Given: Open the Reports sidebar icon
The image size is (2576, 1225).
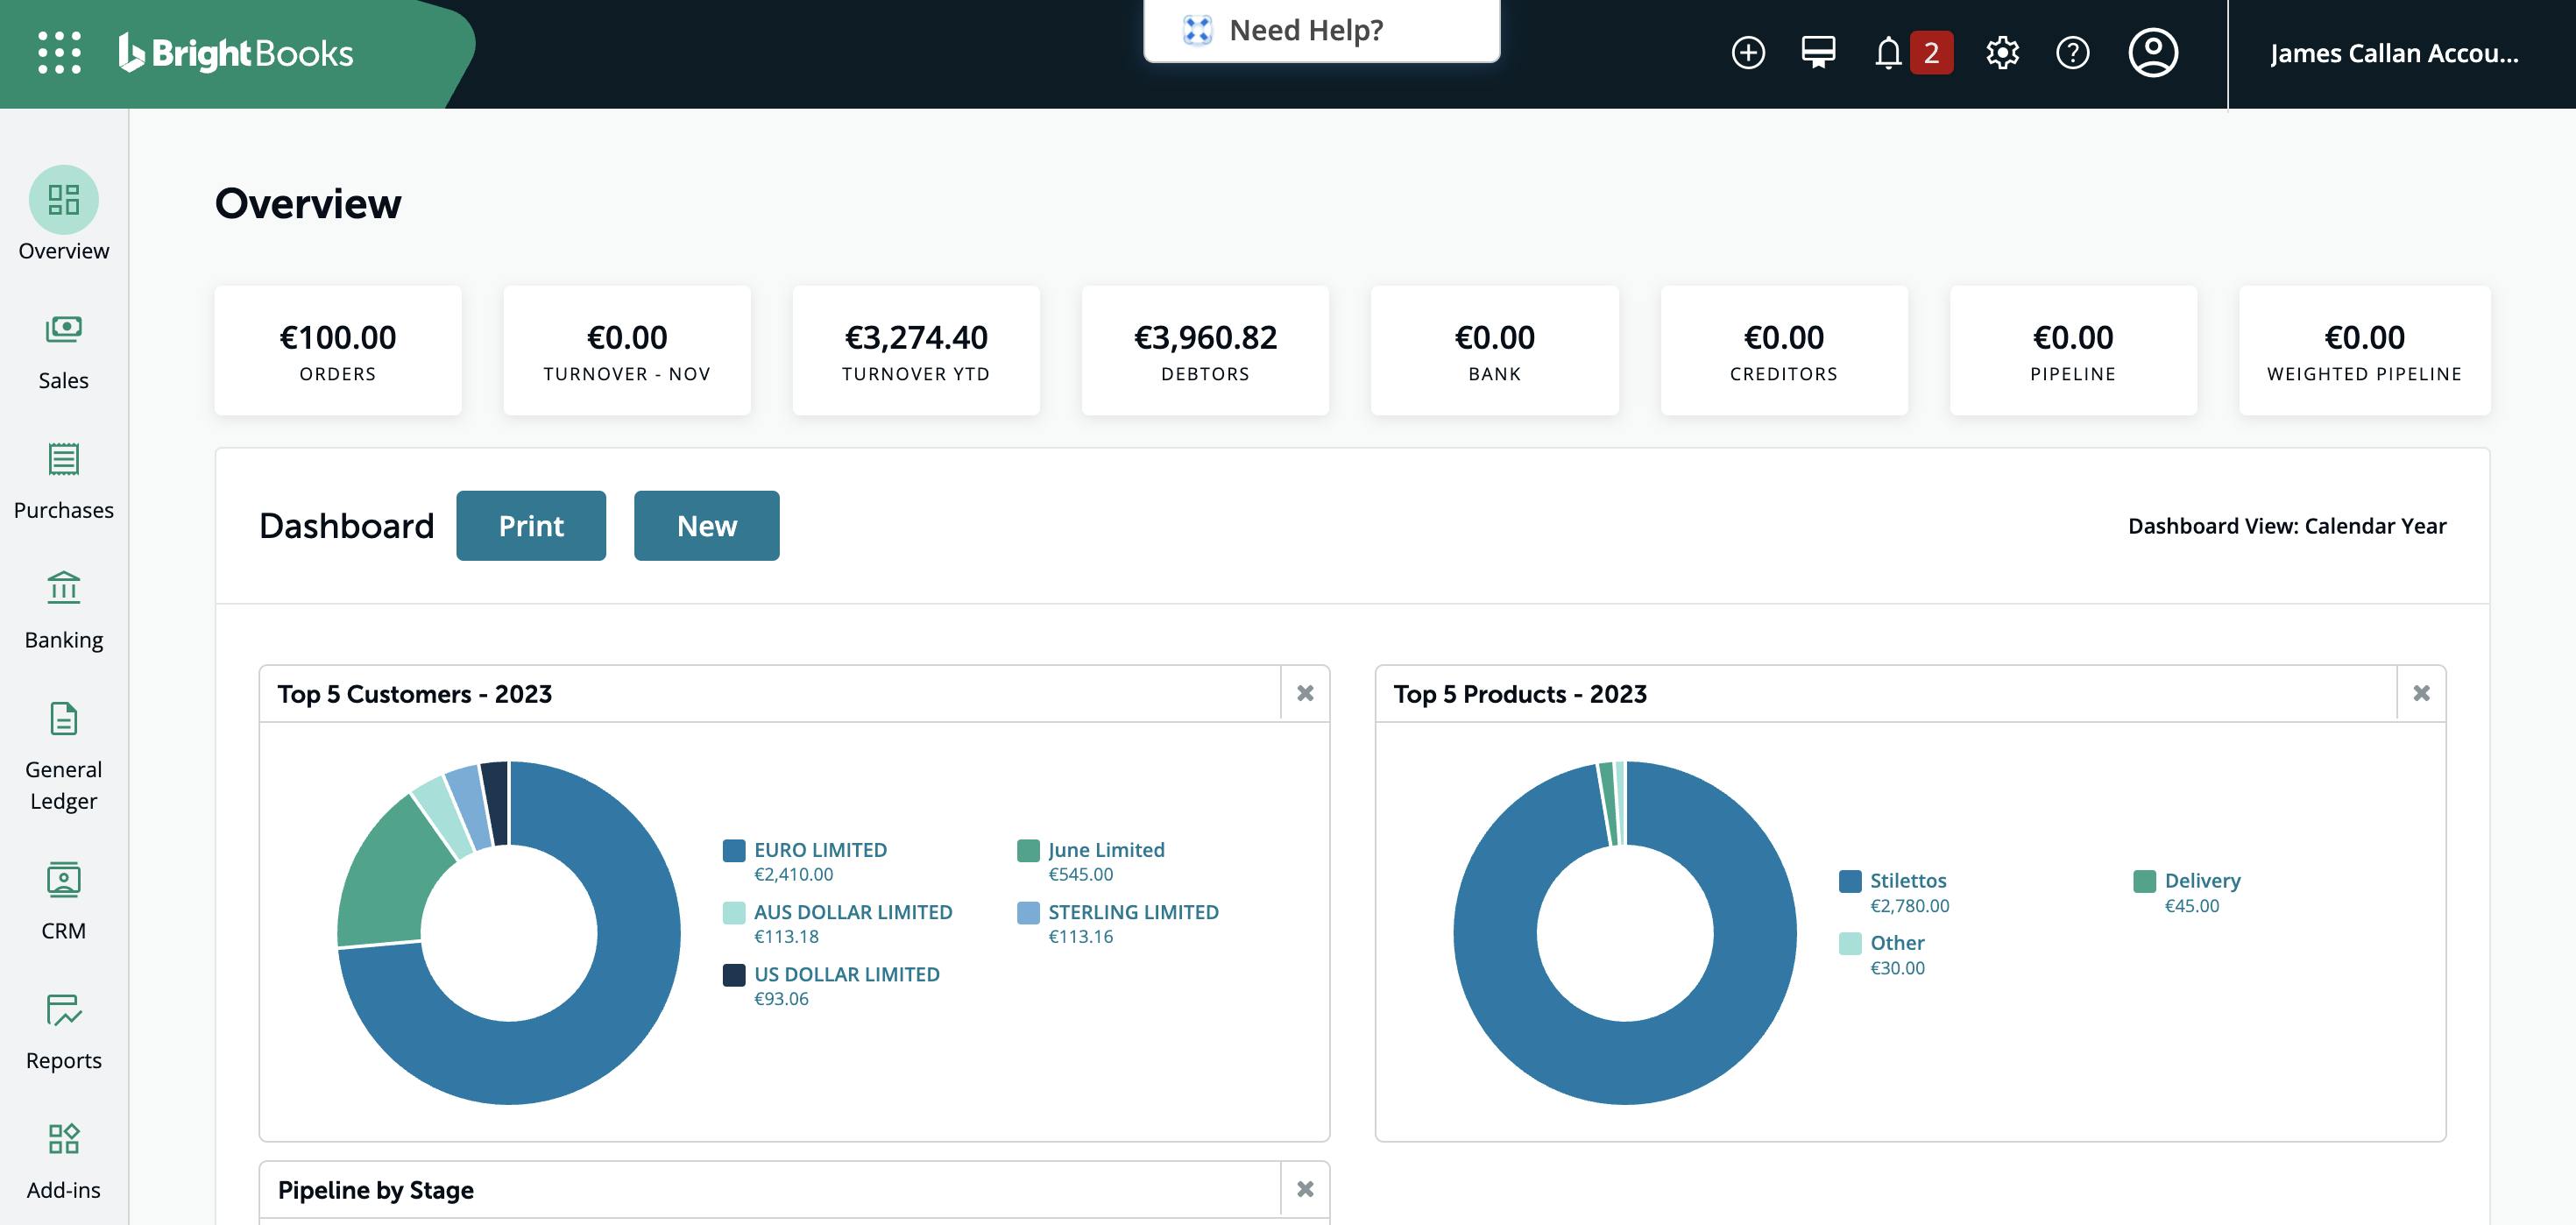Looking at the screenshot, I should [x=64, y=1009].
